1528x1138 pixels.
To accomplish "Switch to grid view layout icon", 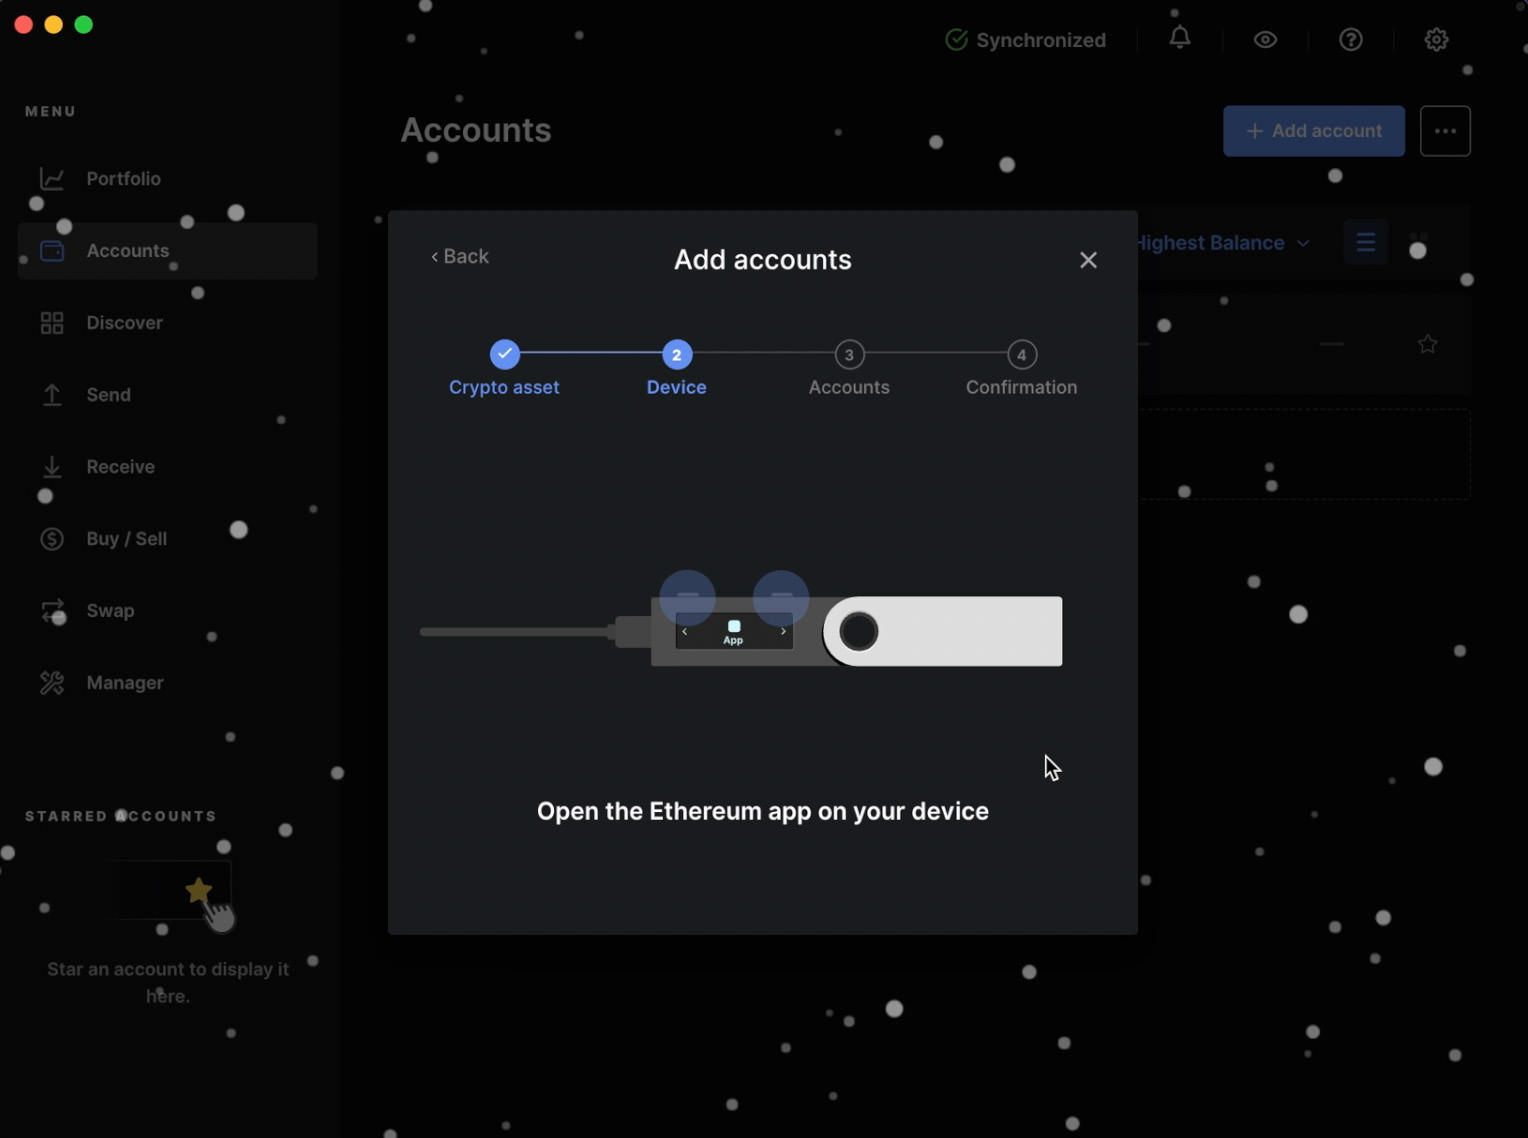I will 1418,243.
